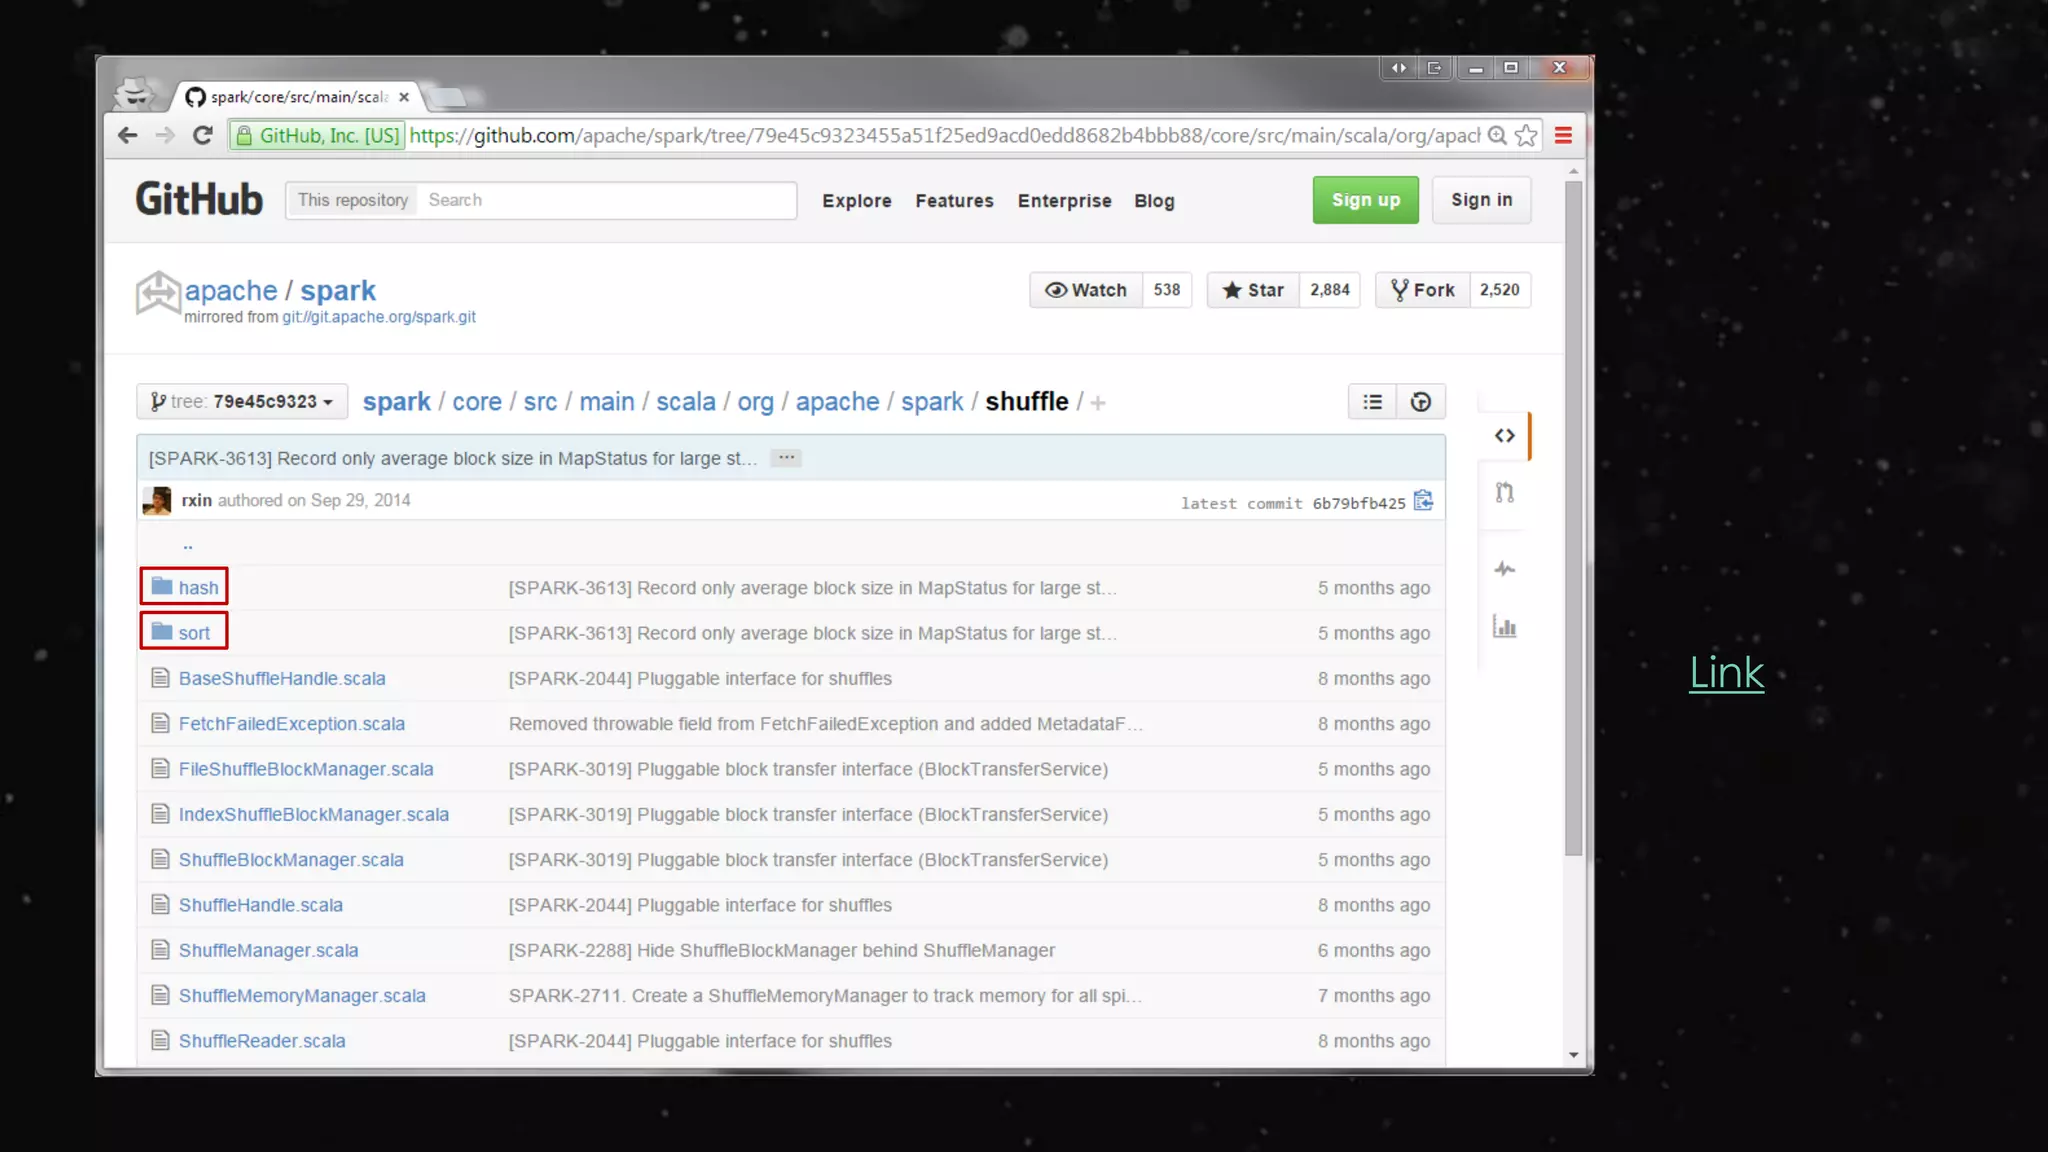
Task: Star the apache/spark repository
Action: point(1253,290)
